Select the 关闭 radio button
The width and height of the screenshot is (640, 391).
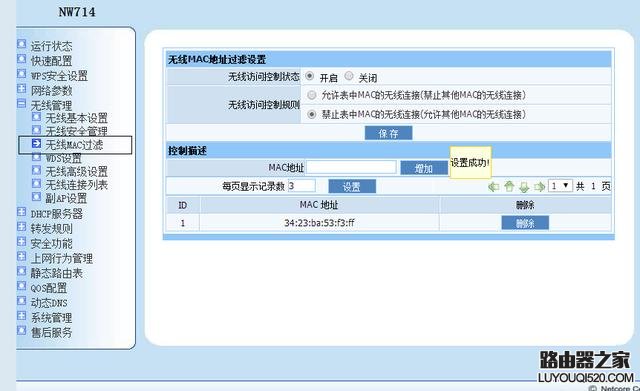[349, 76]
